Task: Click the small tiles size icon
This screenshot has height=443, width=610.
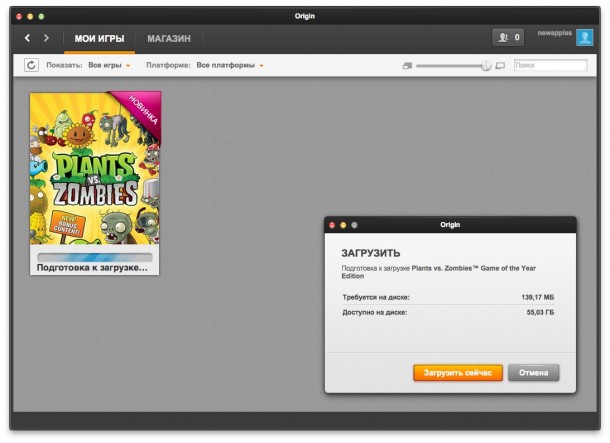Action: [x=407, y=66]
